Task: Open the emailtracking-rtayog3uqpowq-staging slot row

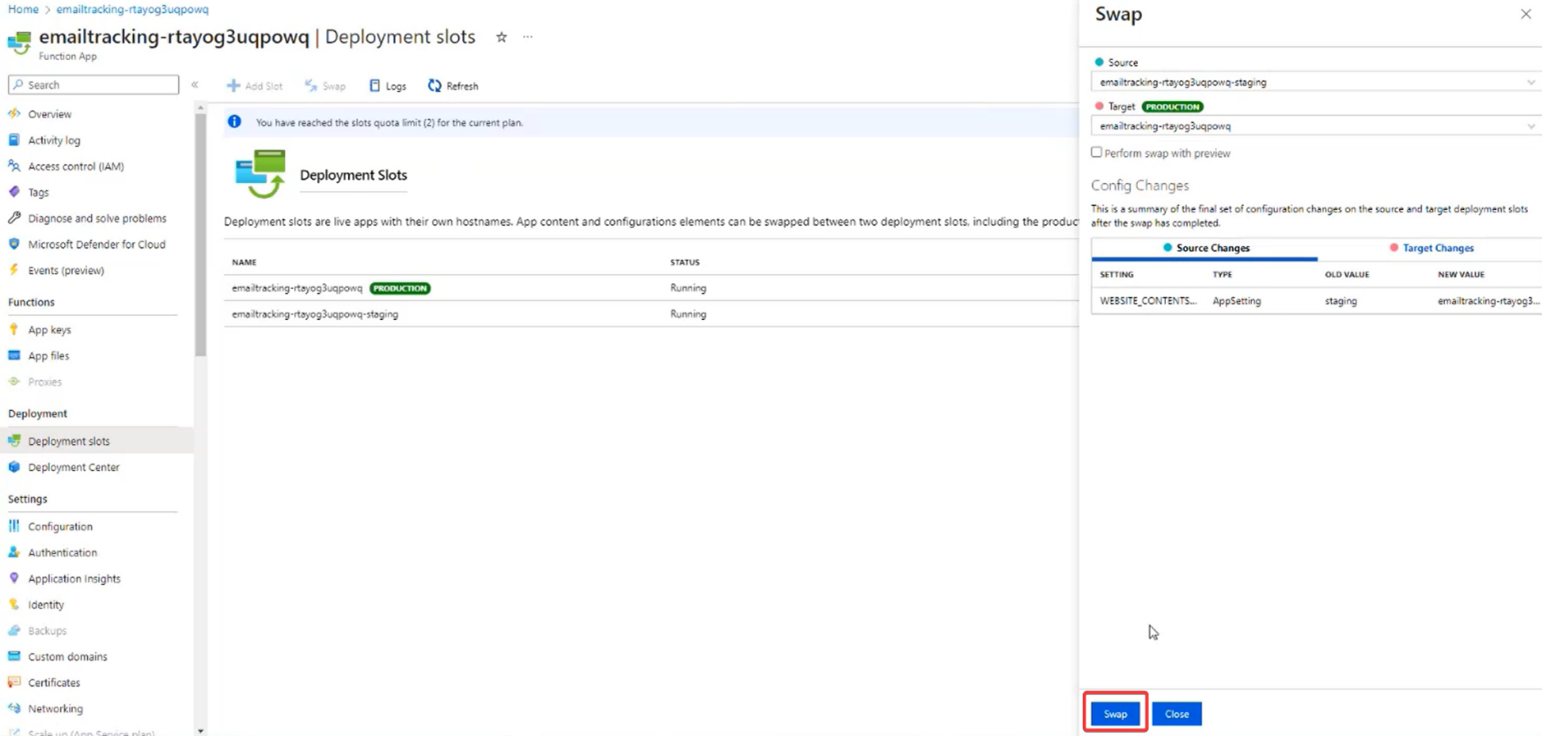Action: (x=650, y=314)
